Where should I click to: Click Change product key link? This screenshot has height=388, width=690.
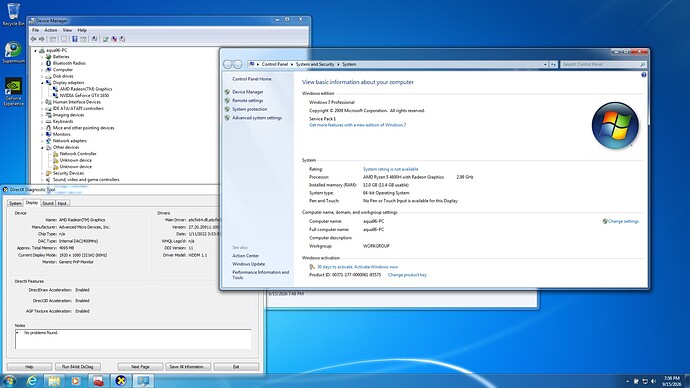click(x=407, y=275)
